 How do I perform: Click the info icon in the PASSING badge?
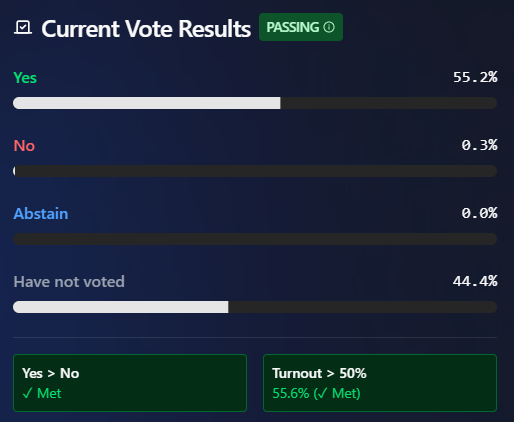tap(329, 27)
